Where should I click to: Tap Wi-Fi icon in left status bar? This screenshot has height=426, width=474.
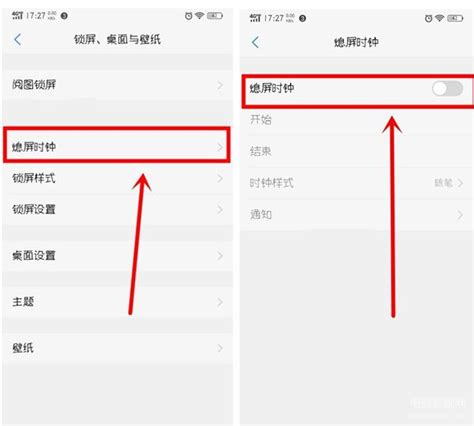[200, 15]
